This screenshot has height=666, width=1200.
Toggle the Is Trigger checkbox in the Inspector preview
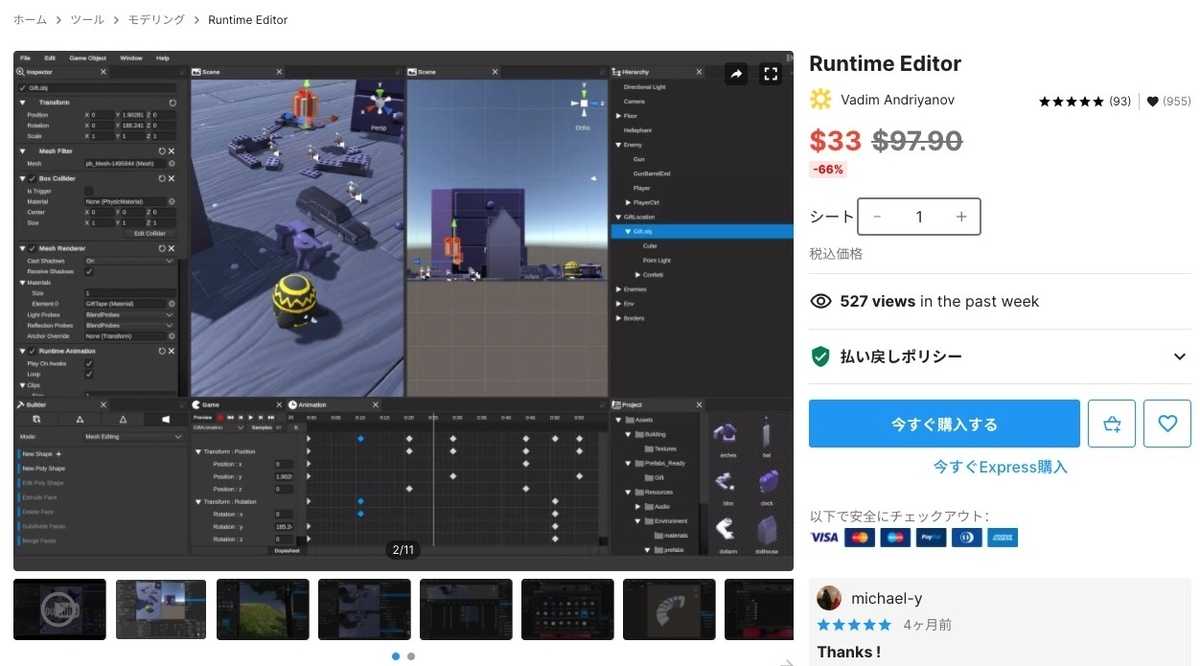pyautogui.click(x=89, y=190)
